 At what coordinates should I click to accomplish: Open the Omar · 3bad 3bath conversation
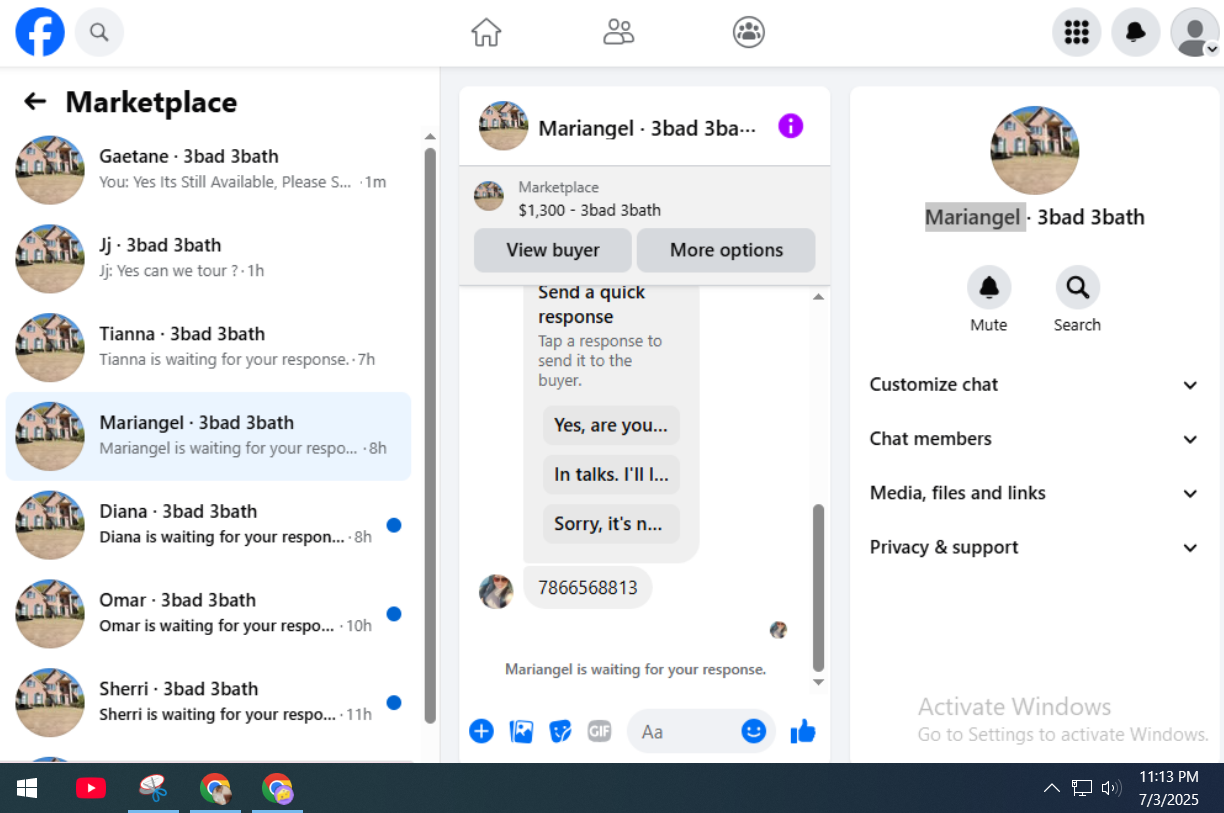point(209,613)
